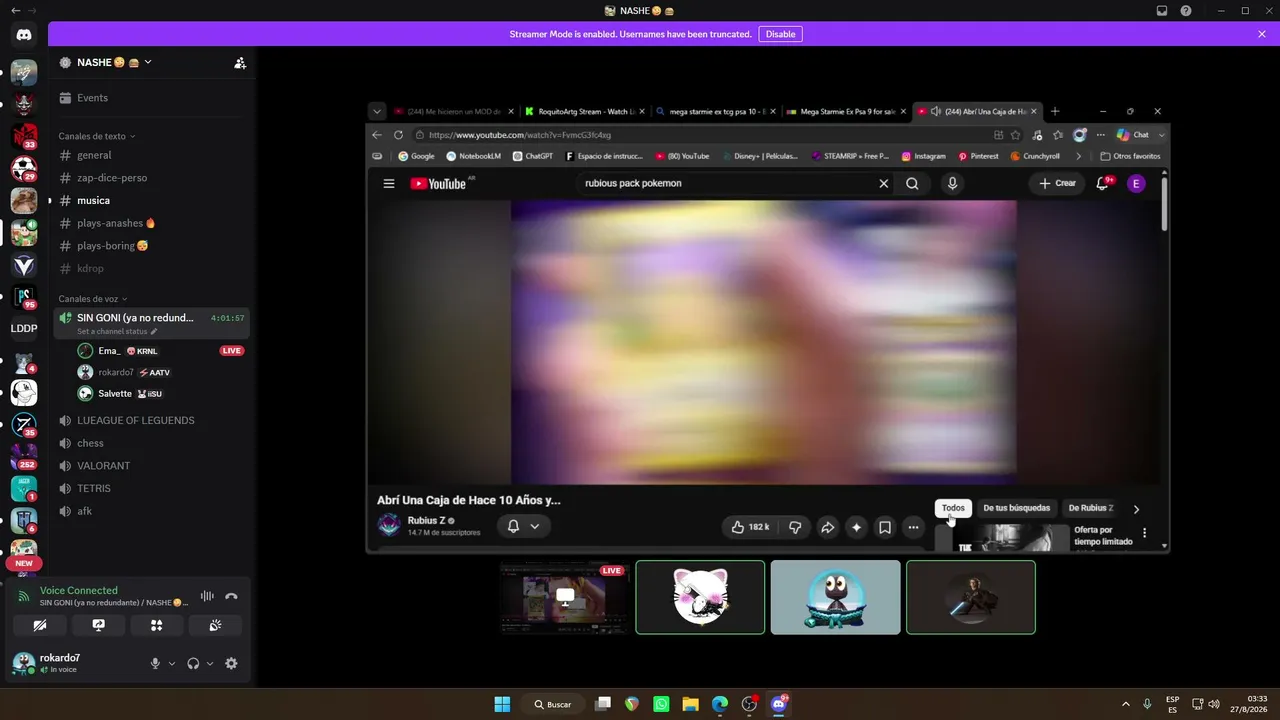The height and width of the screenshot is (720, 1280).
Task: Share the YouTube video
Action: click(827, 527)
